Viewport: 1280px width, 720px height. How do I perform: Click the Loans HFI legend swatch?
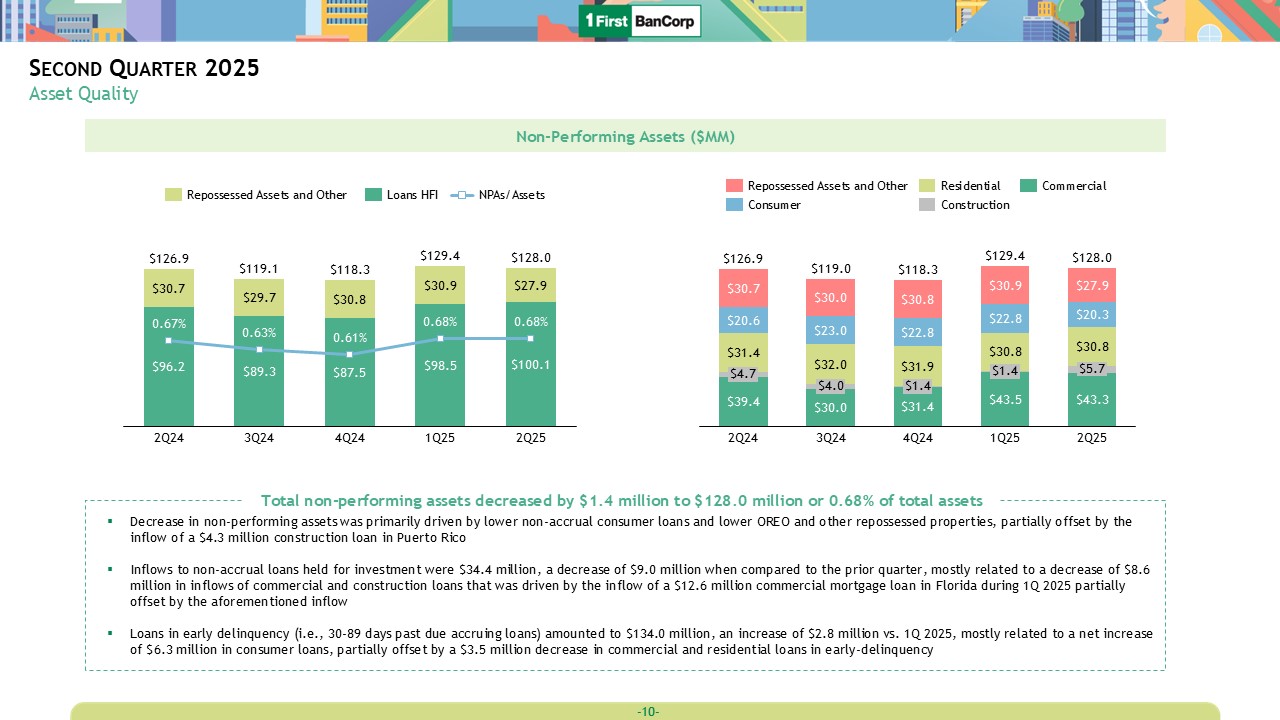point(373,195)
